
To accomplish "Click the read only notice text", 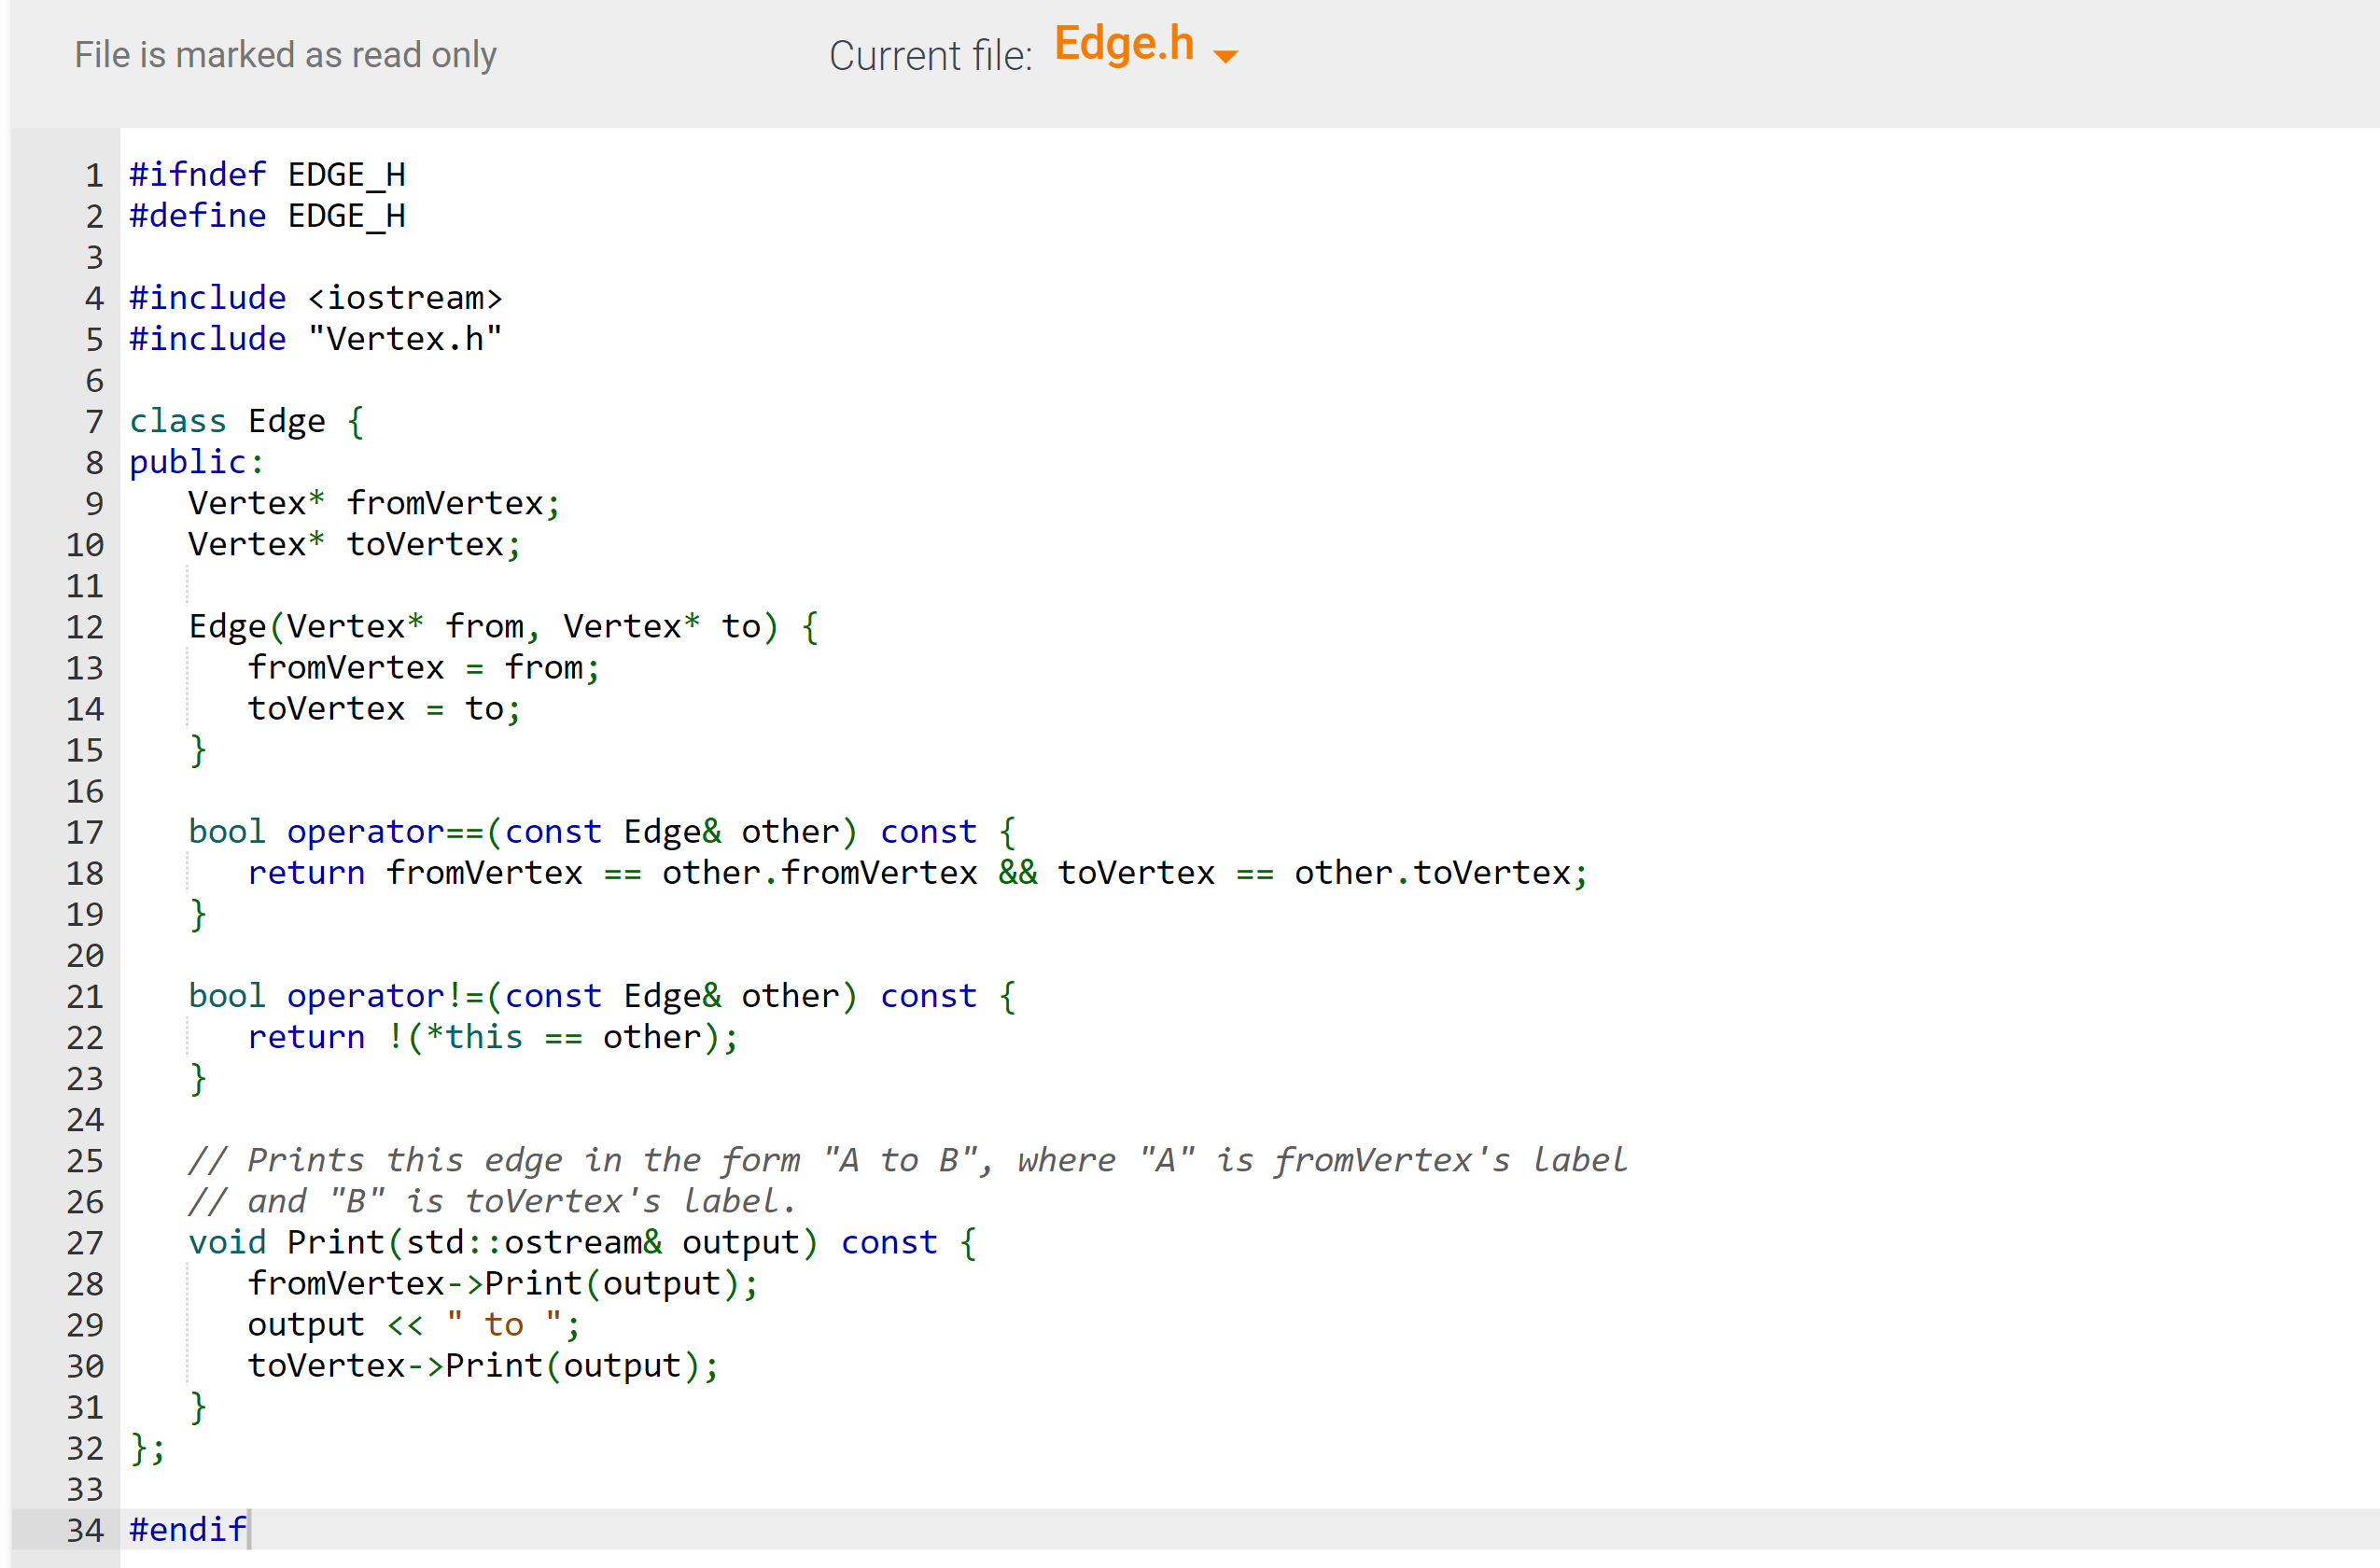I will coord(285,55).
